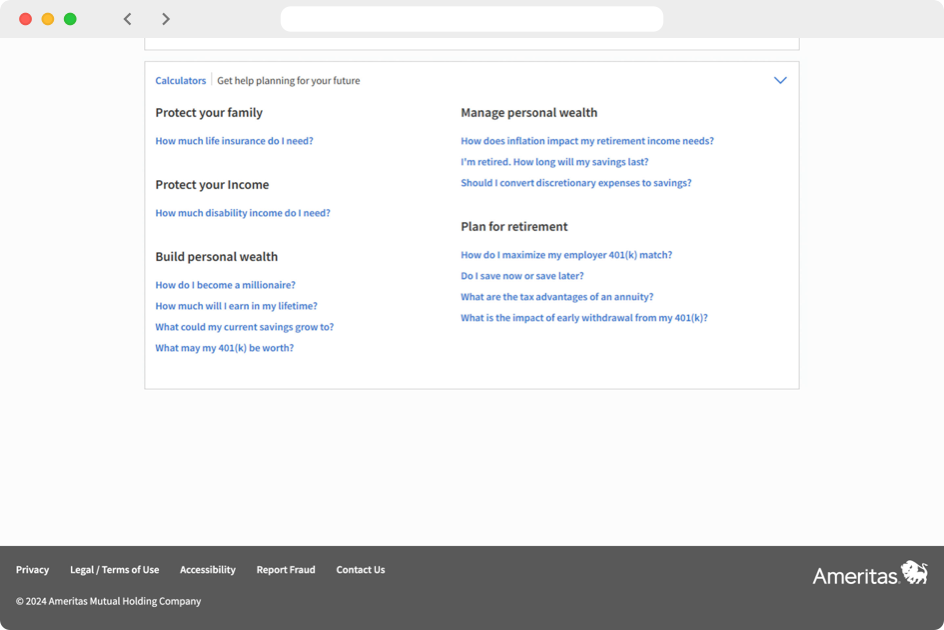Open the inflation retirement income calculator
Image resolution: width=944 pixels, height=630 pixels.
587,140
